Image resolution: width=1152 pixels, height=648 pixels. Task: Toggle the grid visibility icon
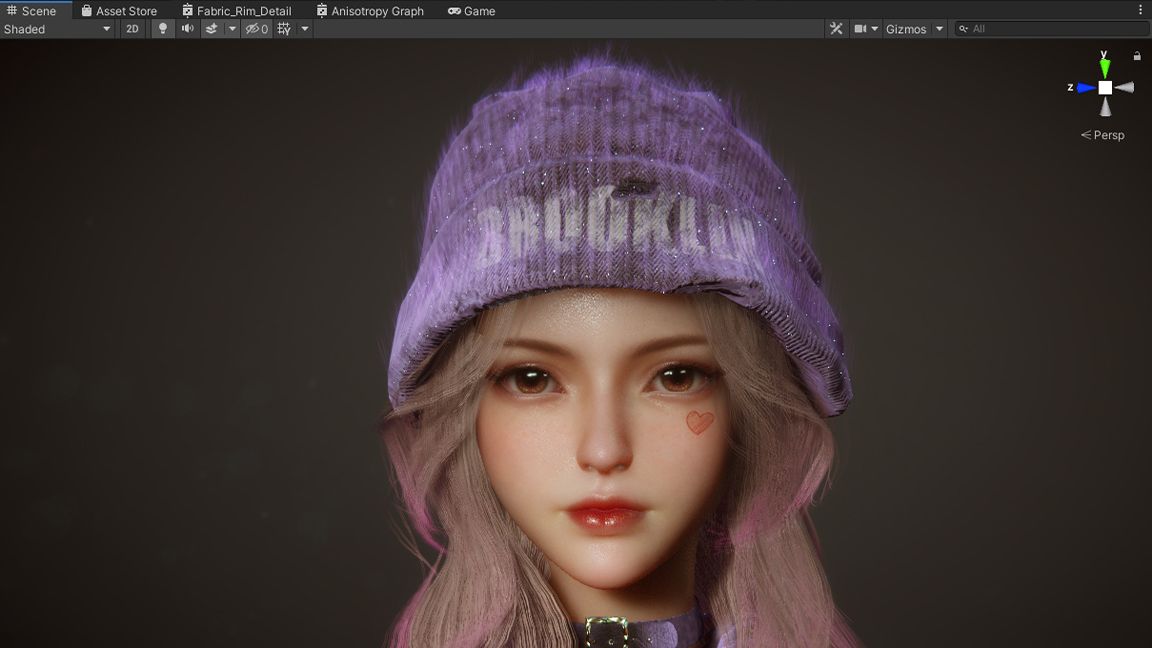tap(282, 28)
